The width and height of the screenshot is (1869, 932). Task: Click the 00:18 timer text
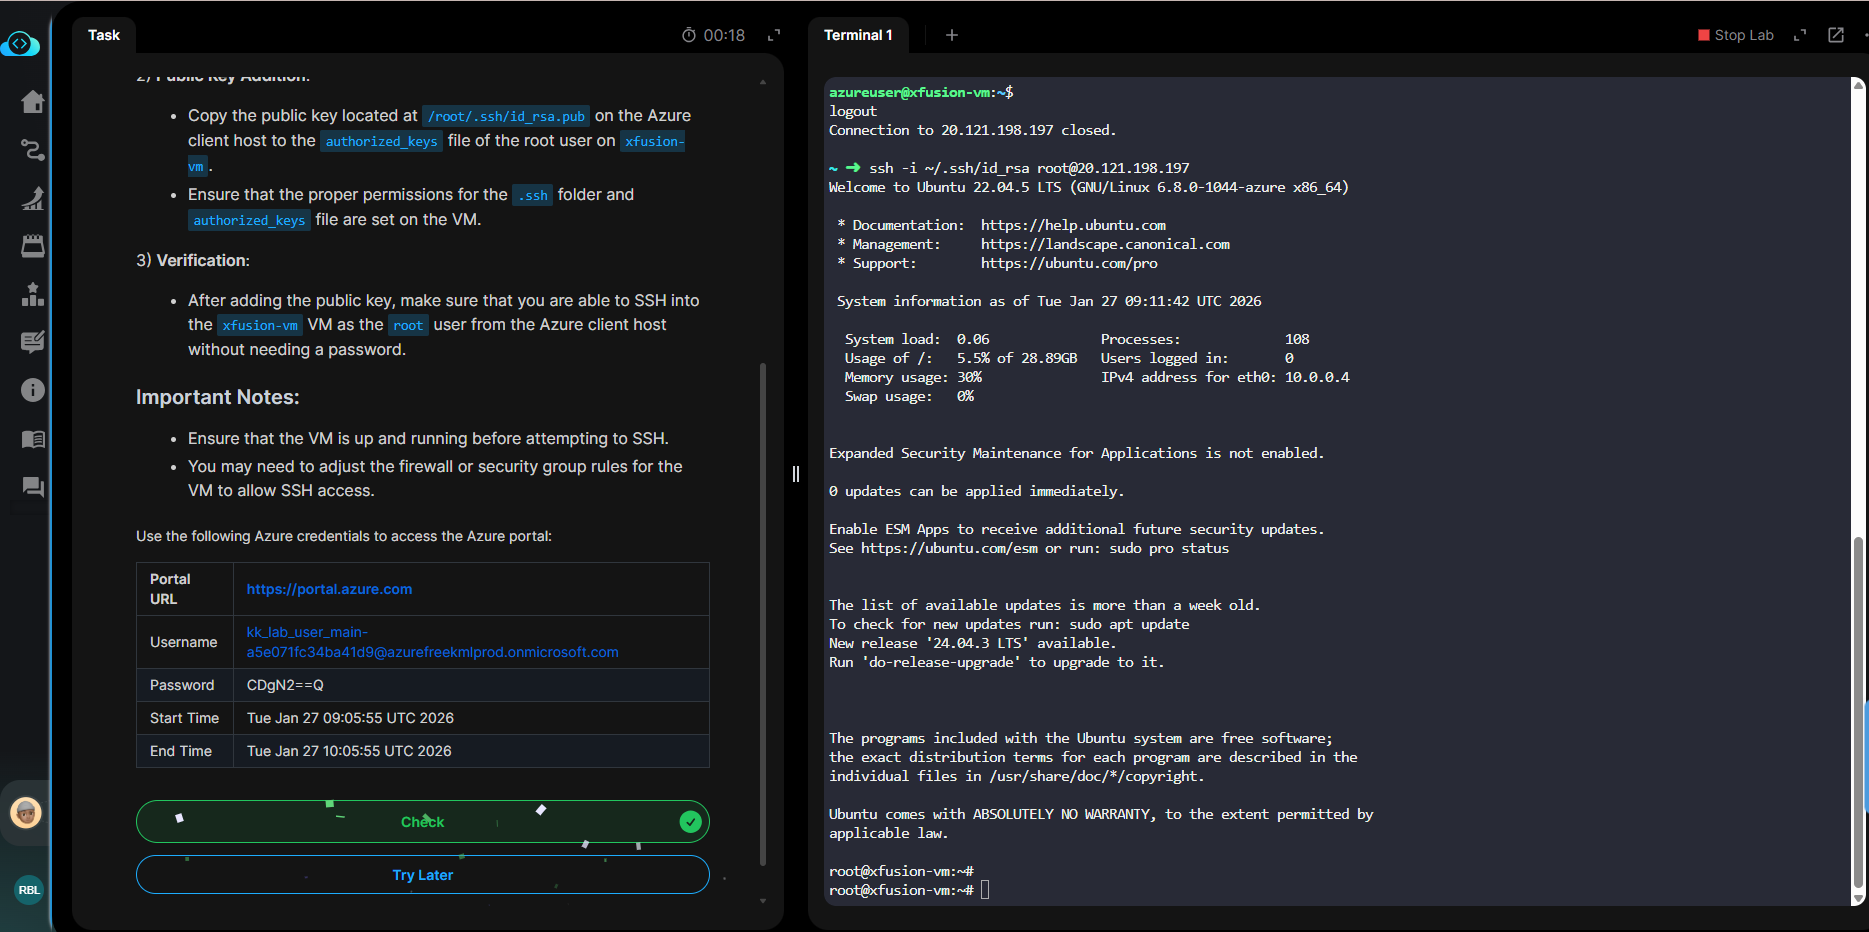pos(724,35)
